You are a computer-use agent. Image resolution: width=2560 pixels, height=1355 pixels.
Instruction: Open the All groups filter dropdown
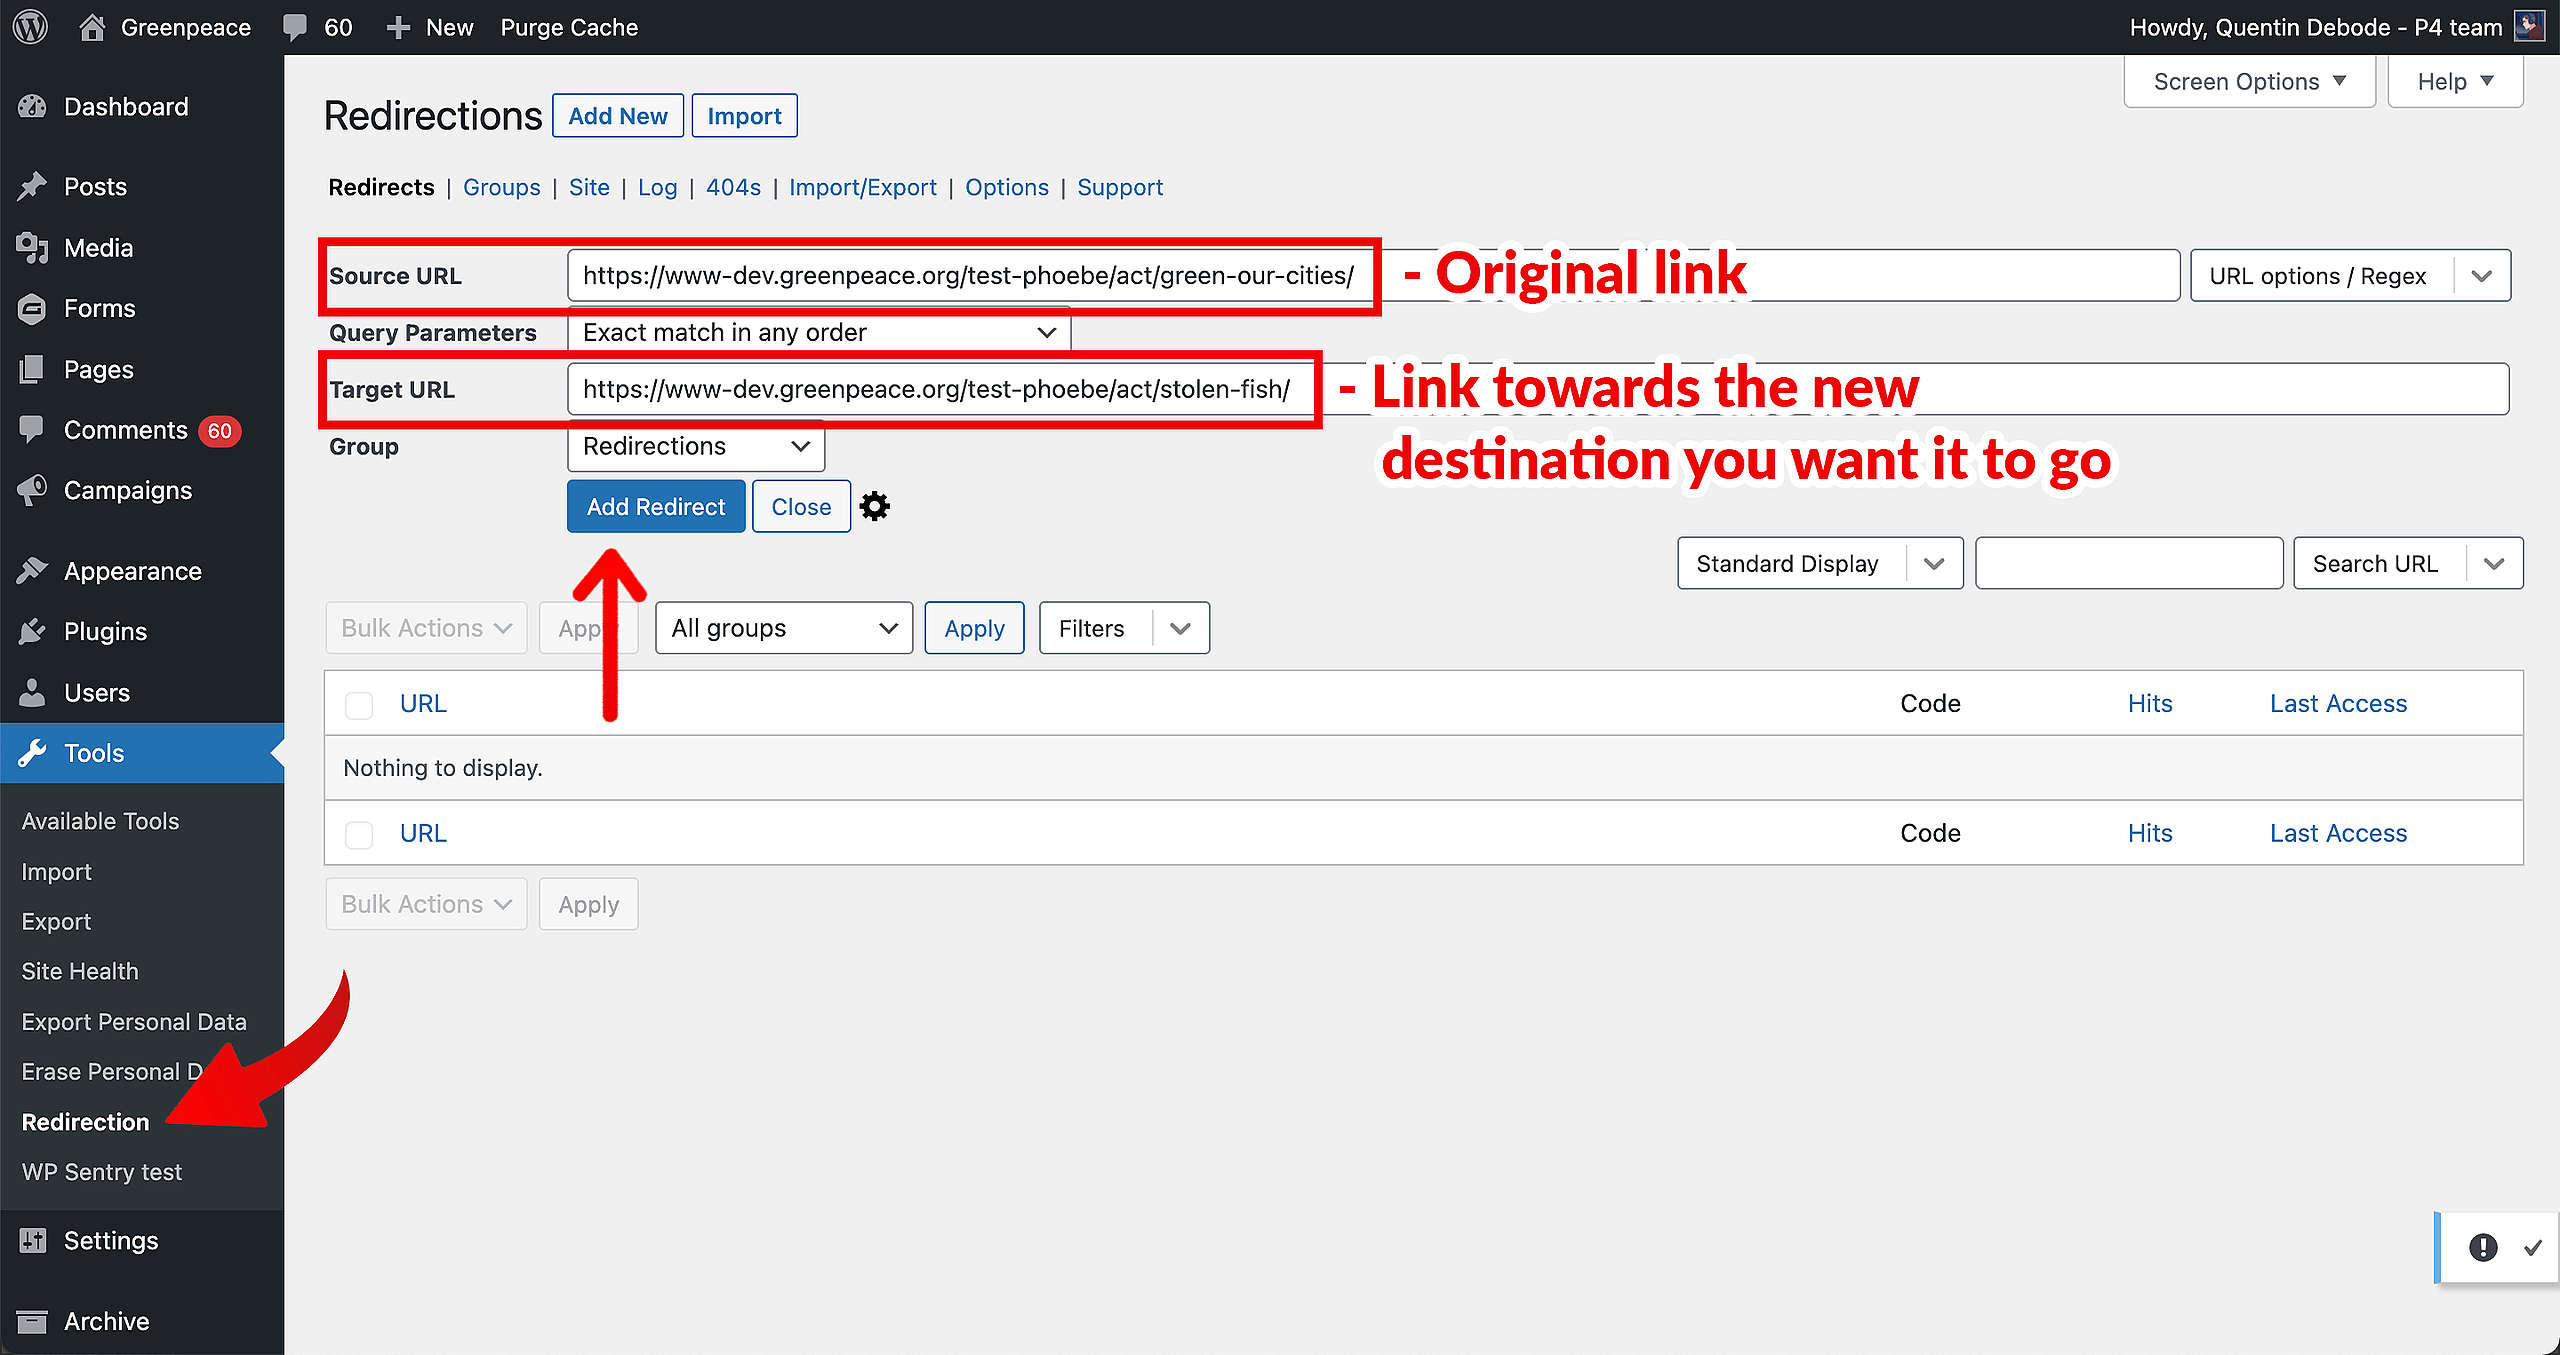(x=784, y=628)
